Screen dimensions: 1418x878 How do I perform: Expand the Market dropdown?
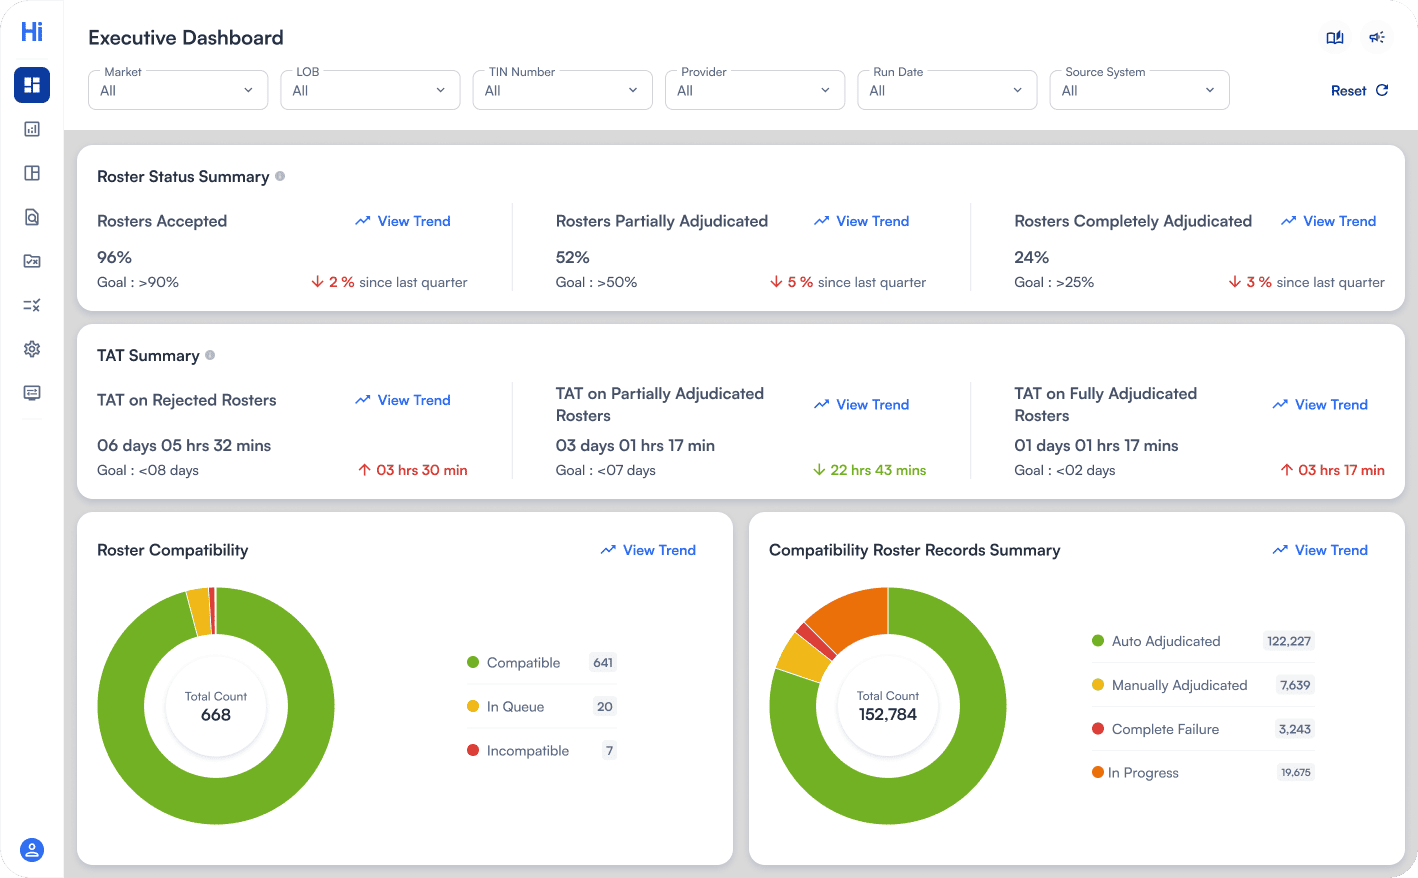tap(178, 91)
